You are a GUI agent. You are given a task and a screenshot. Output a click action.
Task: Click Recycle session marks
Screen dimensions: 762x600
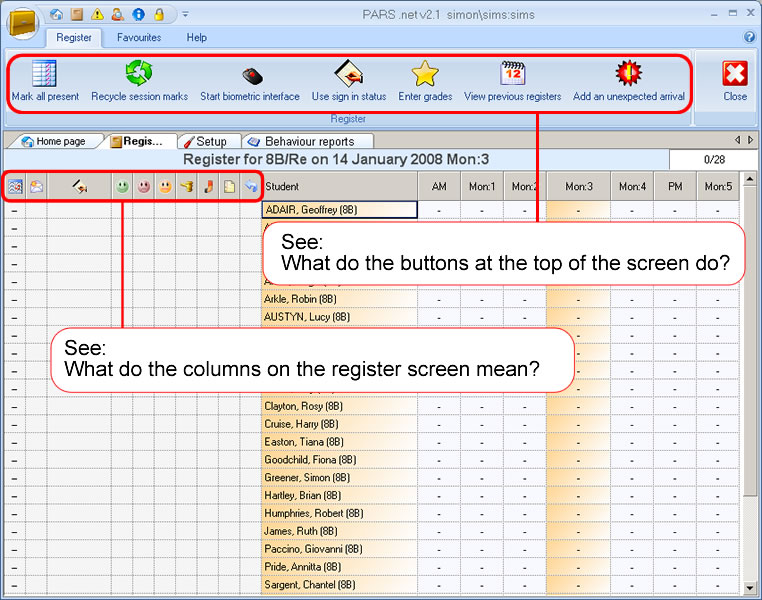point(139,81)
